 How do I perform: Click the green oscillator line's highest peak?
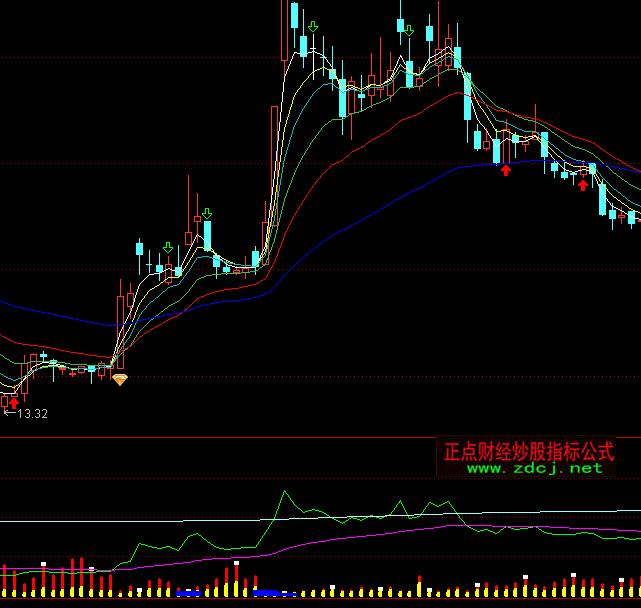click(x=285, y=491)
